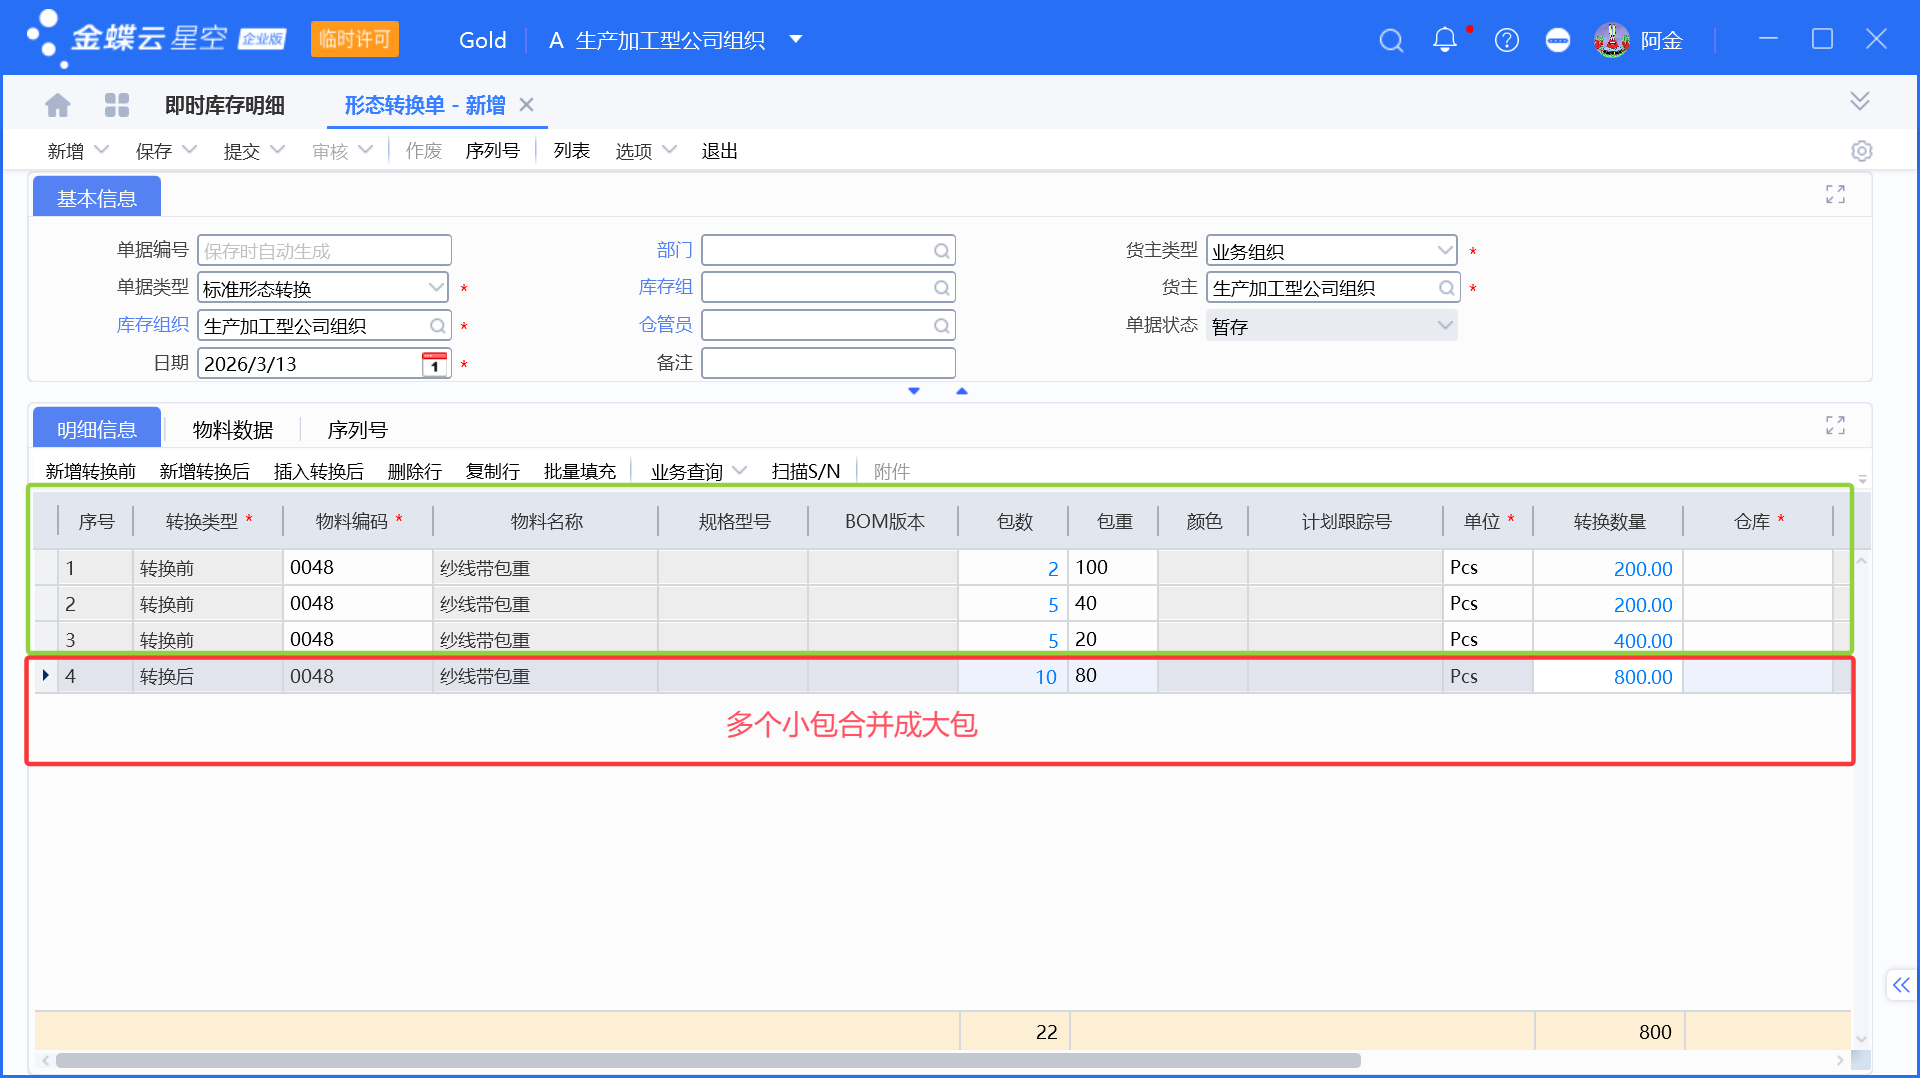Open the help question-mark icon

(1506, 40)
